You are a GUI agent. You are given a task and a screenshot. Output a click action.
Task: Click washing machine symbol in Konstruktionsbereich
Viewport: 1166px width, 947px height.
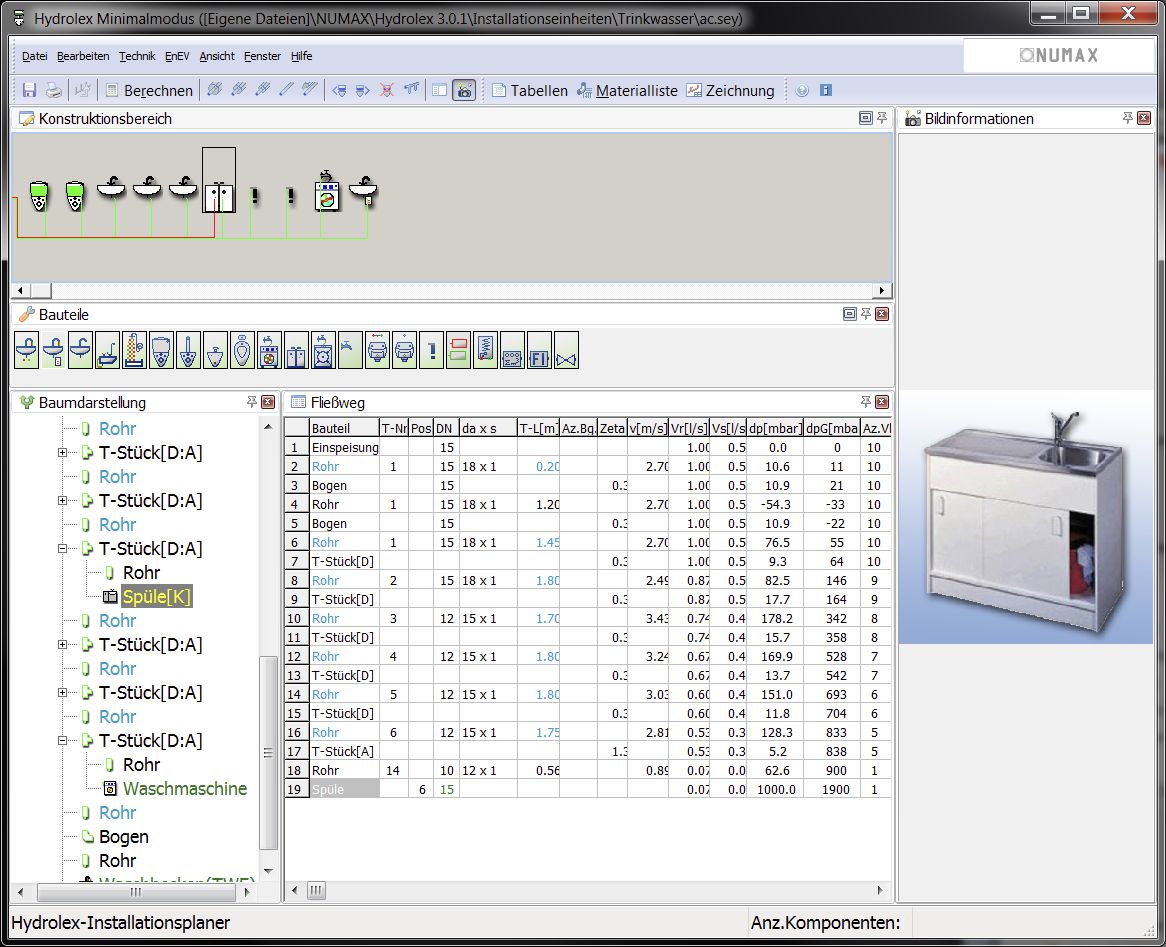327,193
